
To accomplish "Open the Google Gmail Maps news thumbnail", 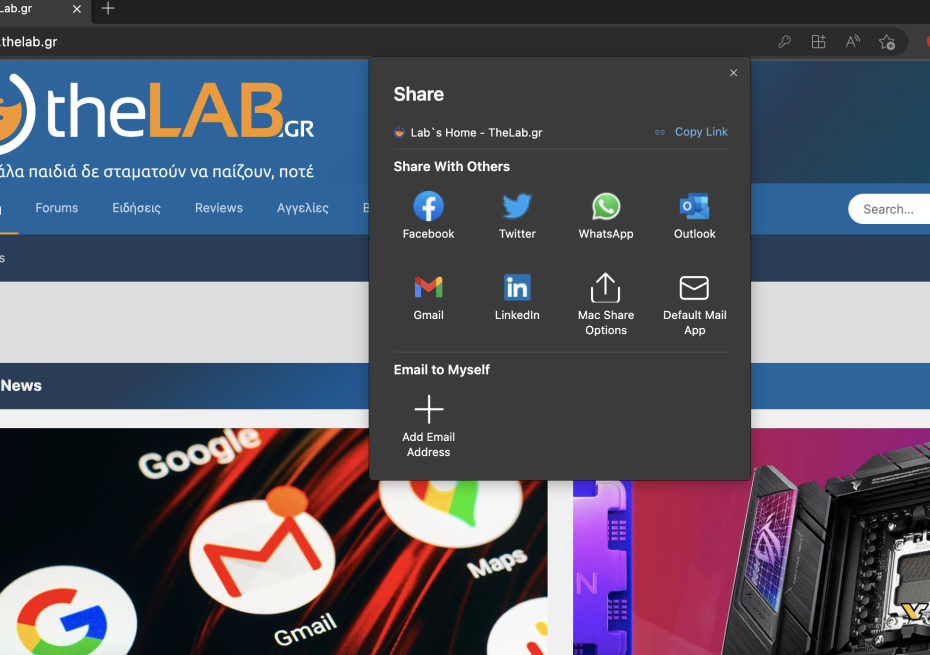I will pos(273,541).
